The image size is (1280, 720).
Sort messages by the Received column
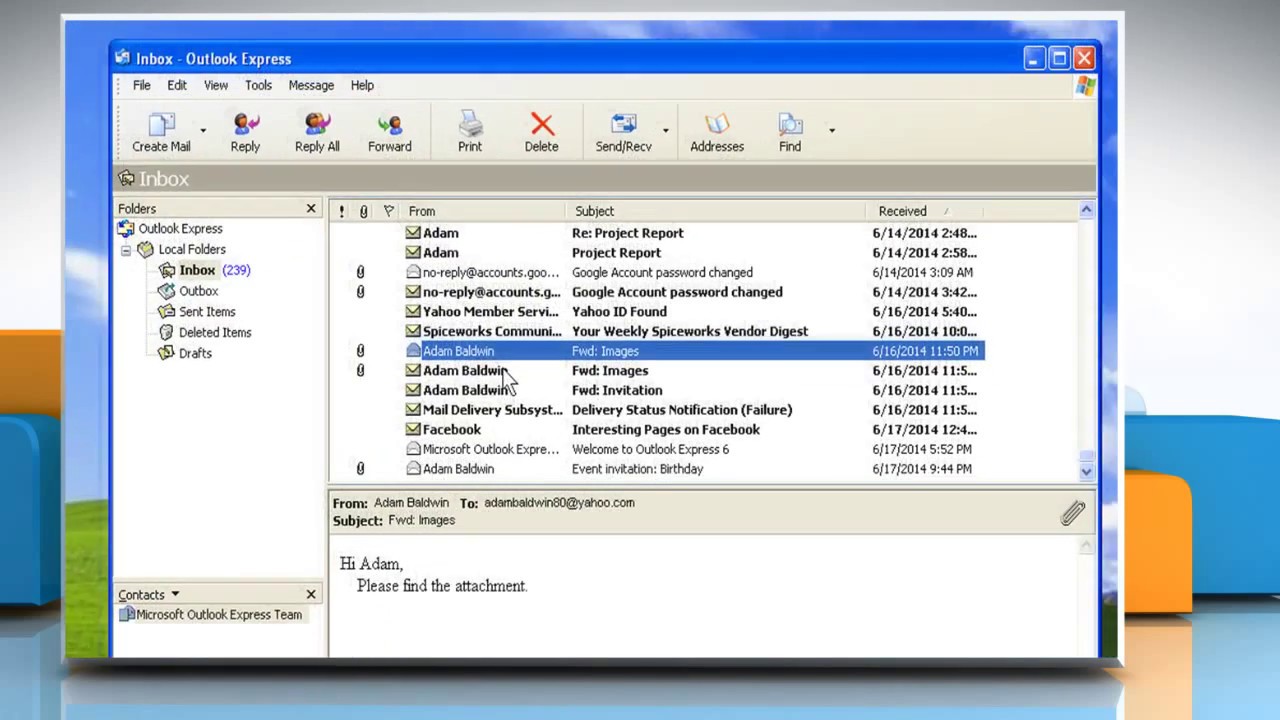[x=925, y=211]
